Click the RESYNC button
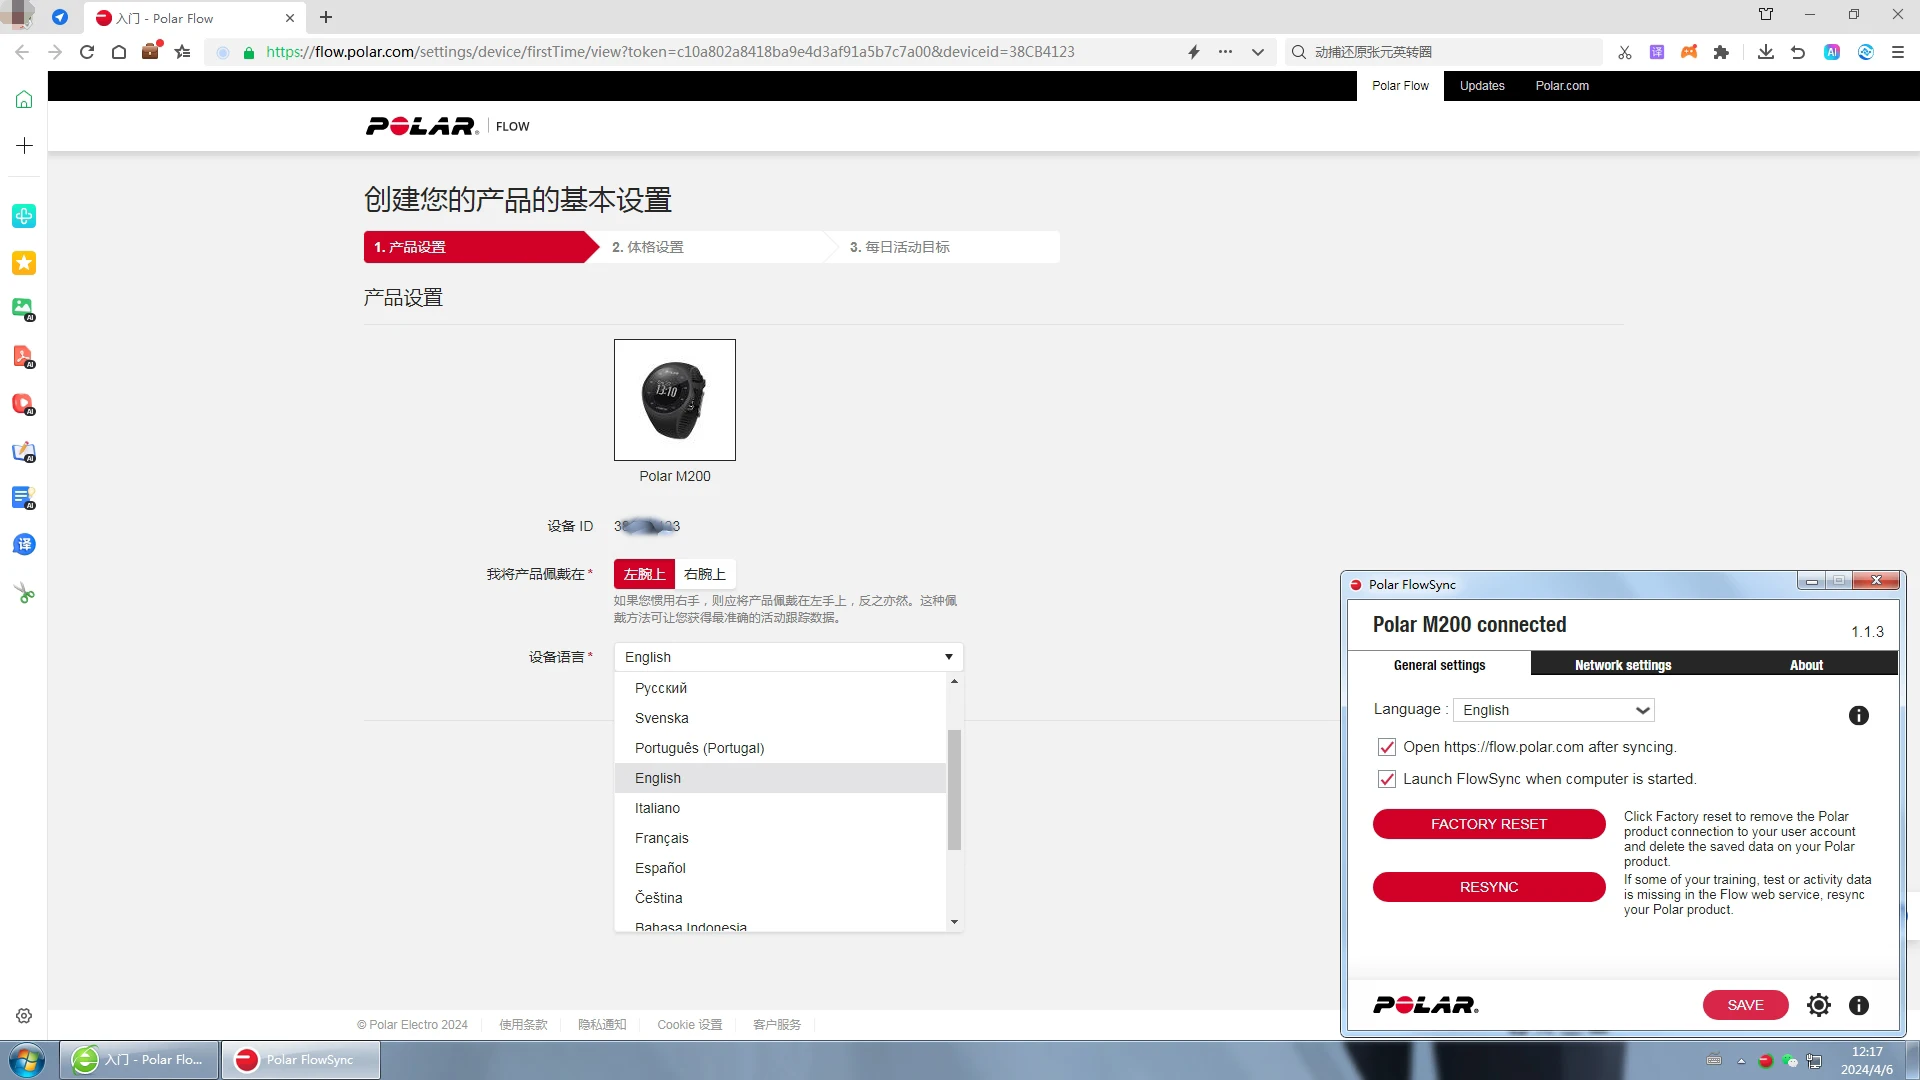 coord(1489,887)
